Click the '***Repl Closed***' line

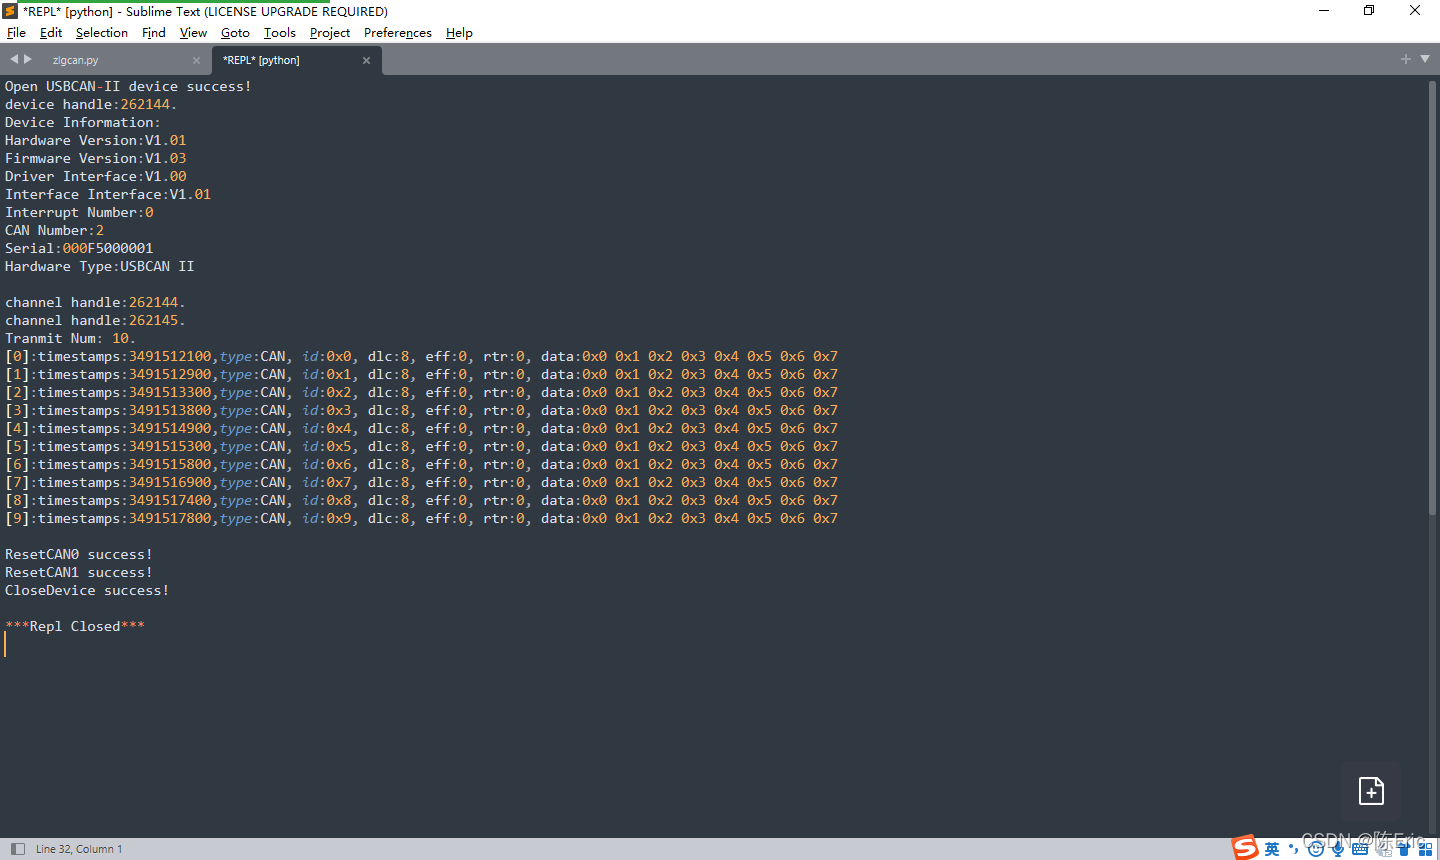[x=75, y=627]
